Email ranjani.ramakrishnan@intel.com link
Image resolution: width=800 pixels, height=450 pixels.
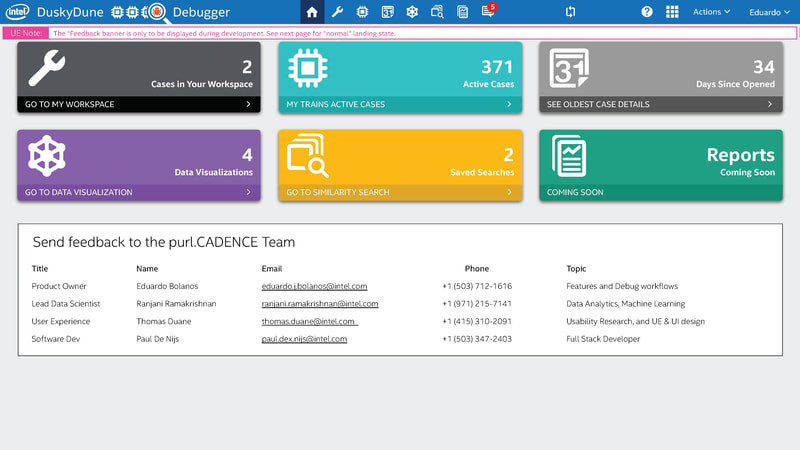pyautogui.click(x=320, y=304)
